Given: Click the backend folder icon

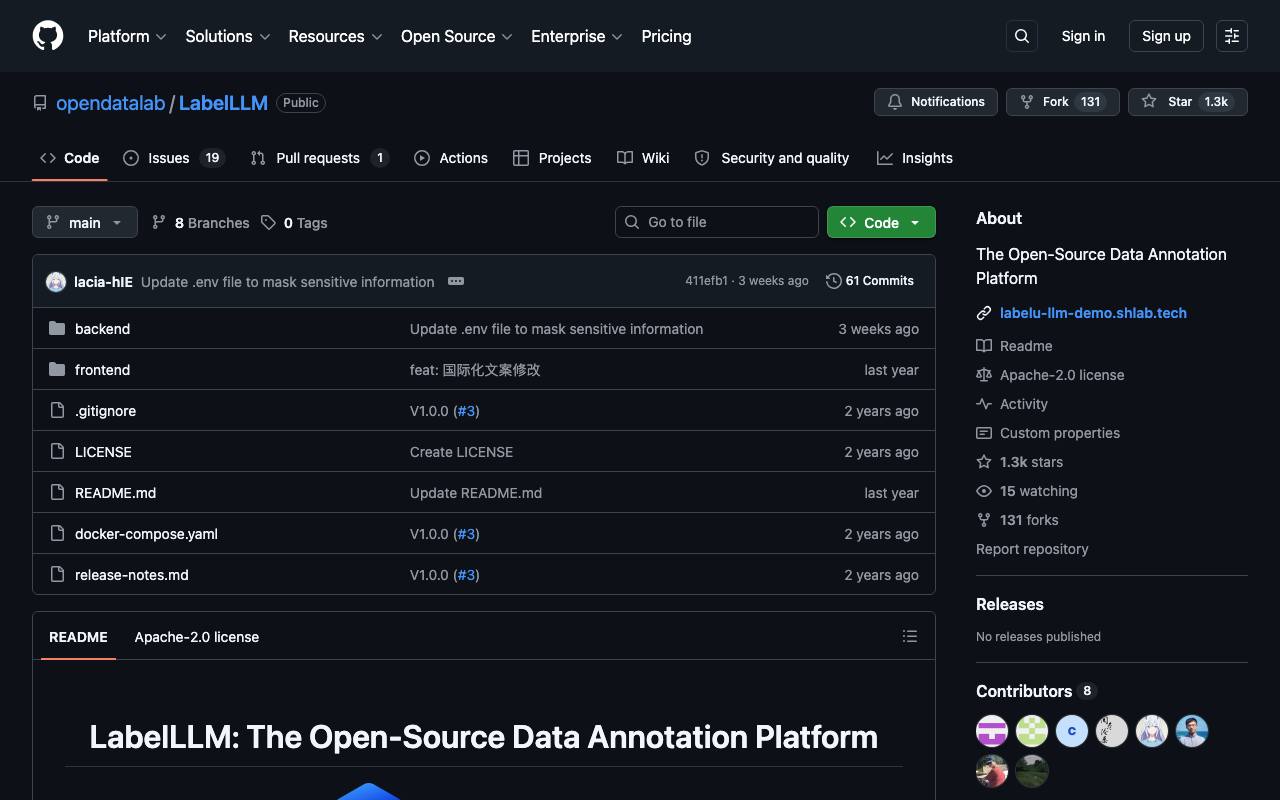Looking at the screenshot, I should pos(57,329).
